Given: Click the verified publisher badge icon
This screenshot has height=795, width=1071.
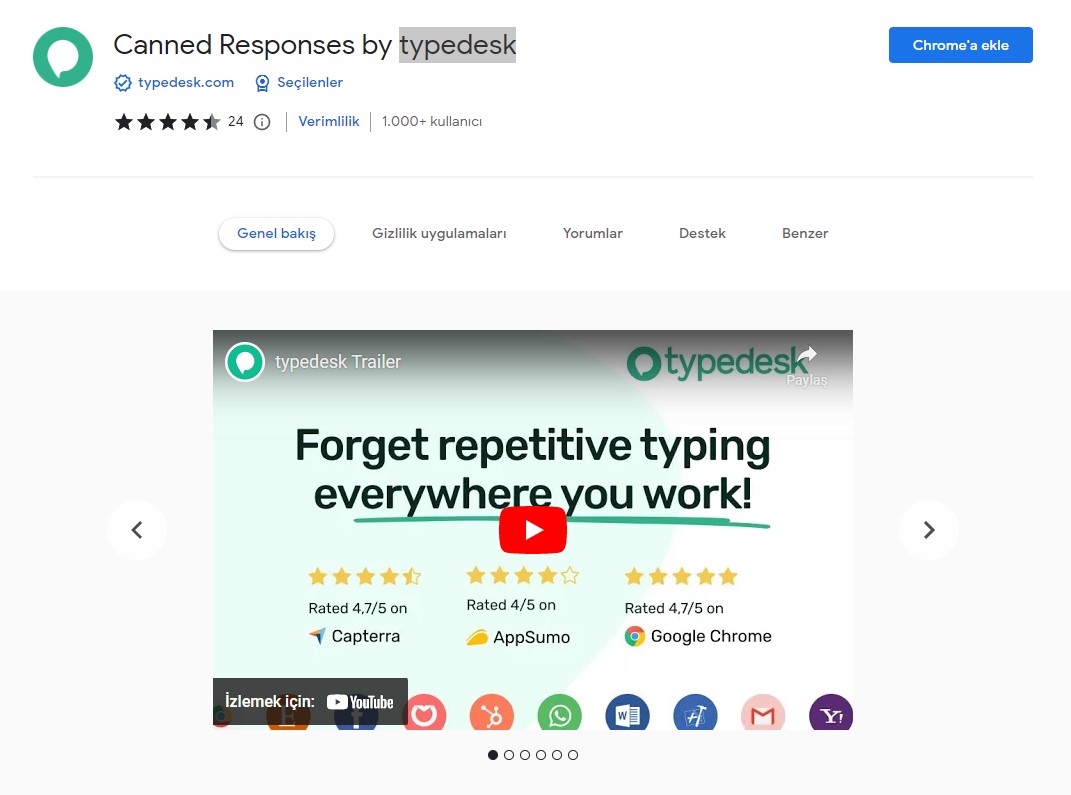Looking at the screenshot, I should (x=123, y=83).
